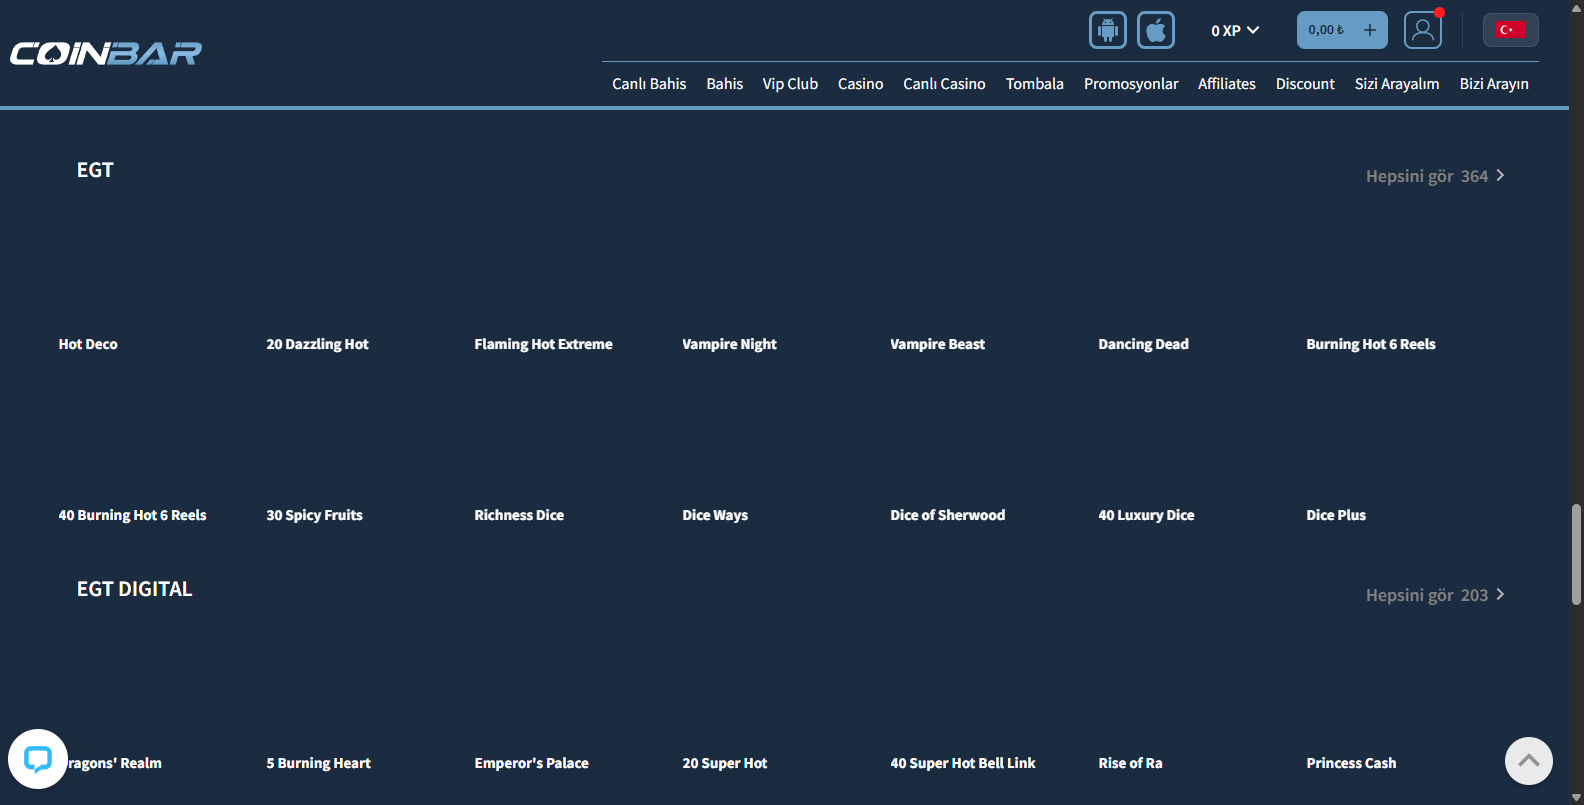Image resolution: width=1584 pixels, height=805 pixels.
Task: Open the 40 Super Hot Bell Link game
Action: [962, 763]
